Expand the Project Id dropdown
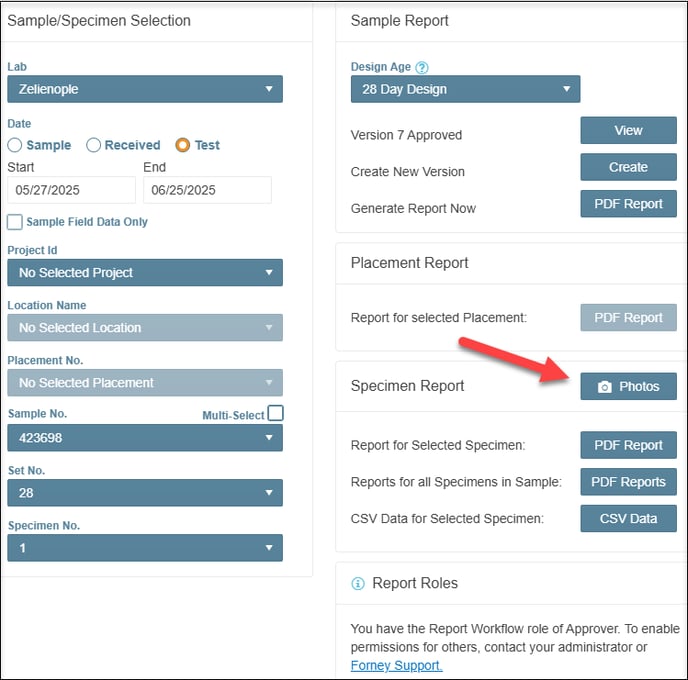The image size is (688, 680). 145,272
